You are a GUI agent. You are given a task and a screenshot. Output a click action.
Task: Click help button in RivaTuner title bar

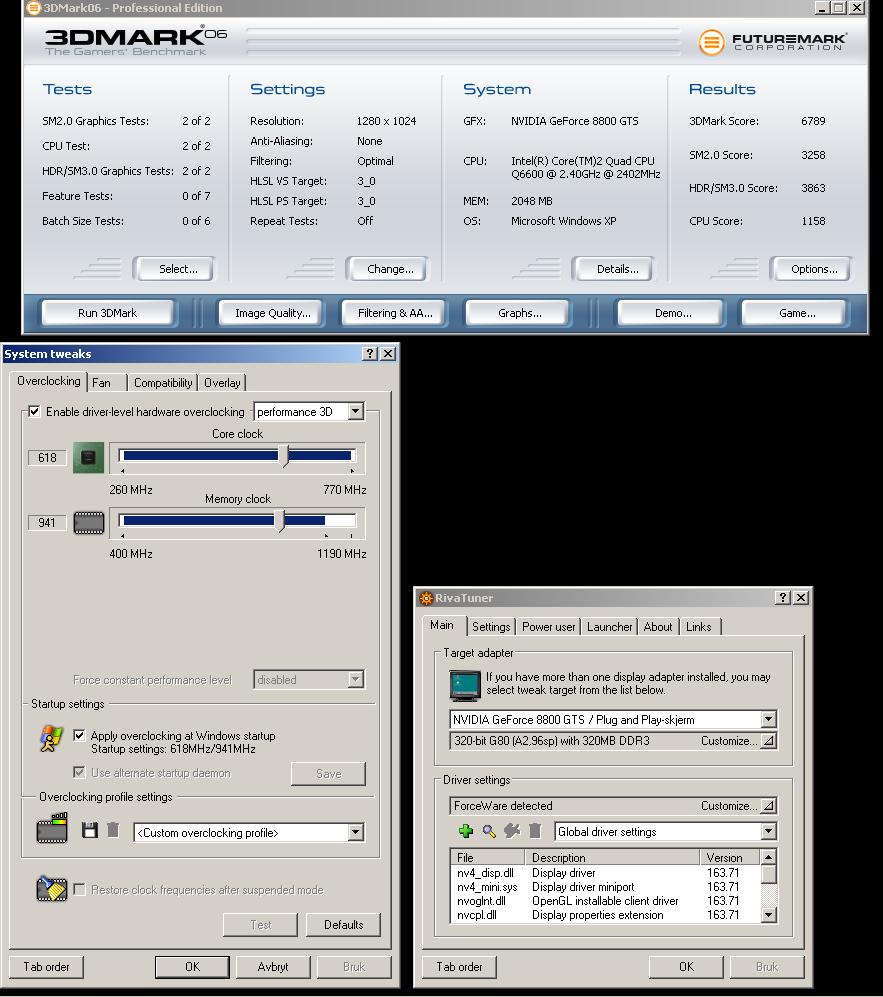point(783,598)
